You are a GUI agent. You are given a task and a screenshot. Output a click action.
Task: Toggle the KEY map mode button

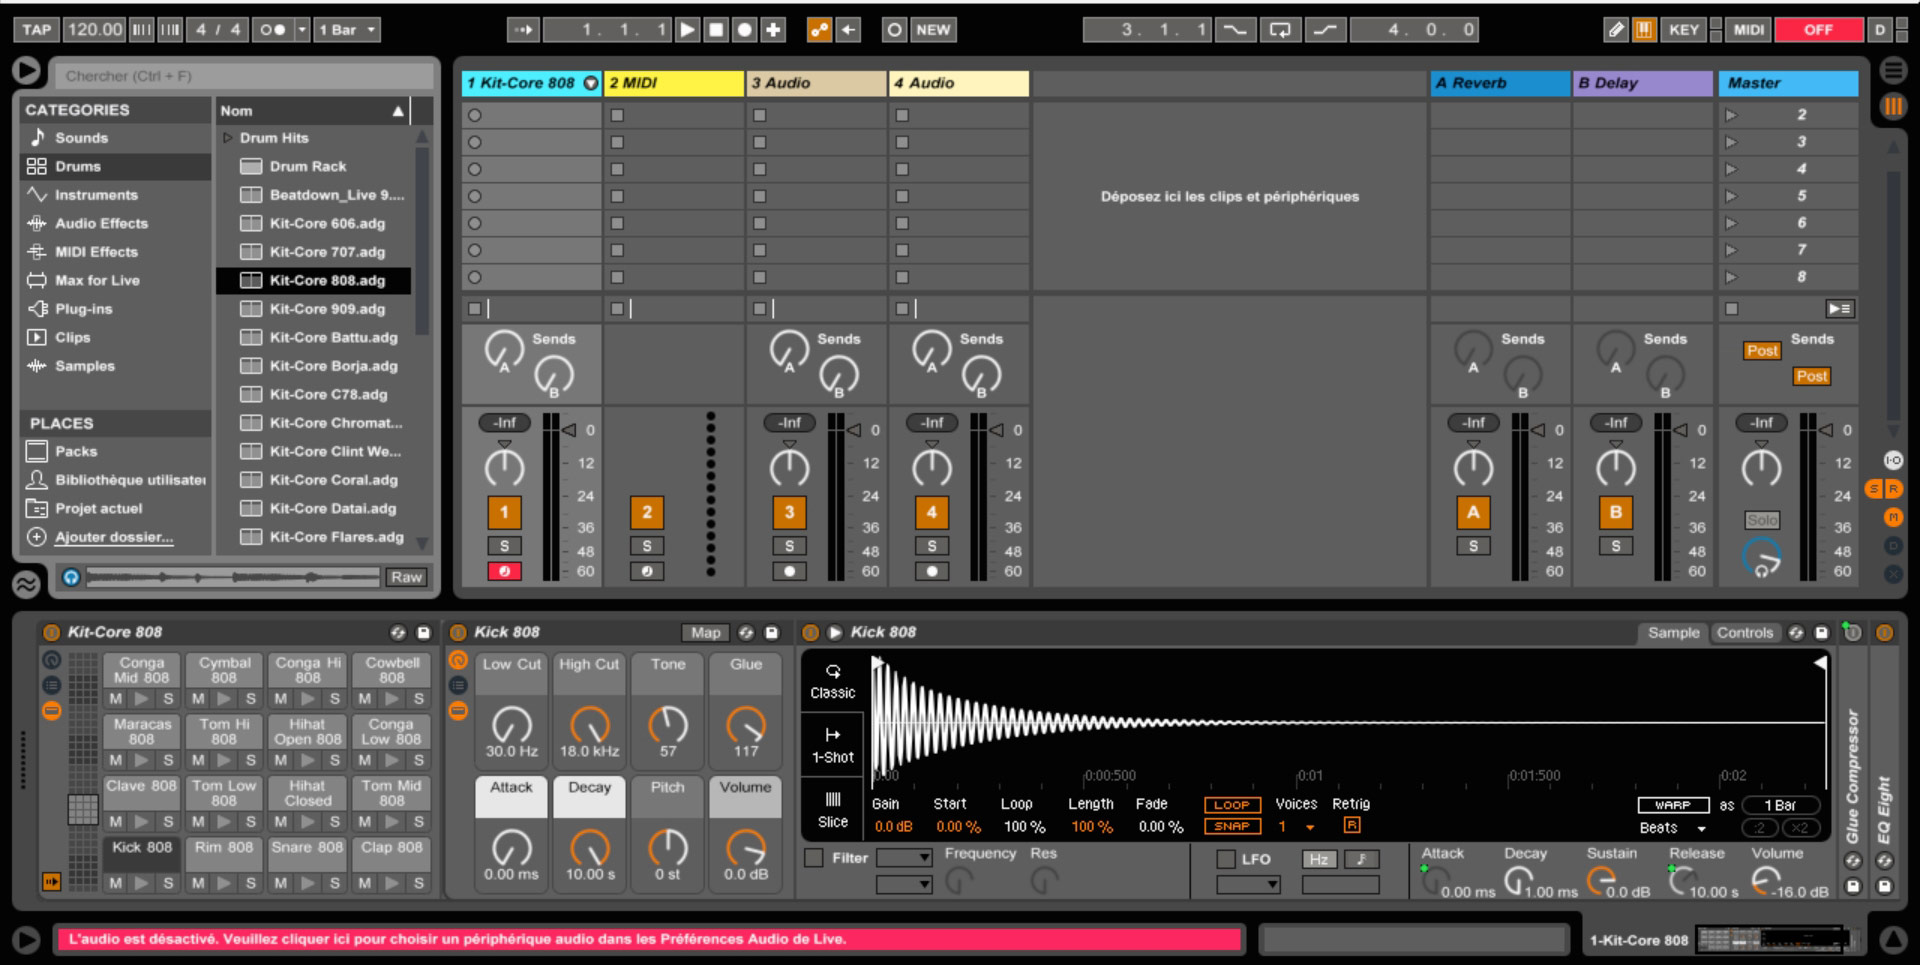tap(1684, 30)
